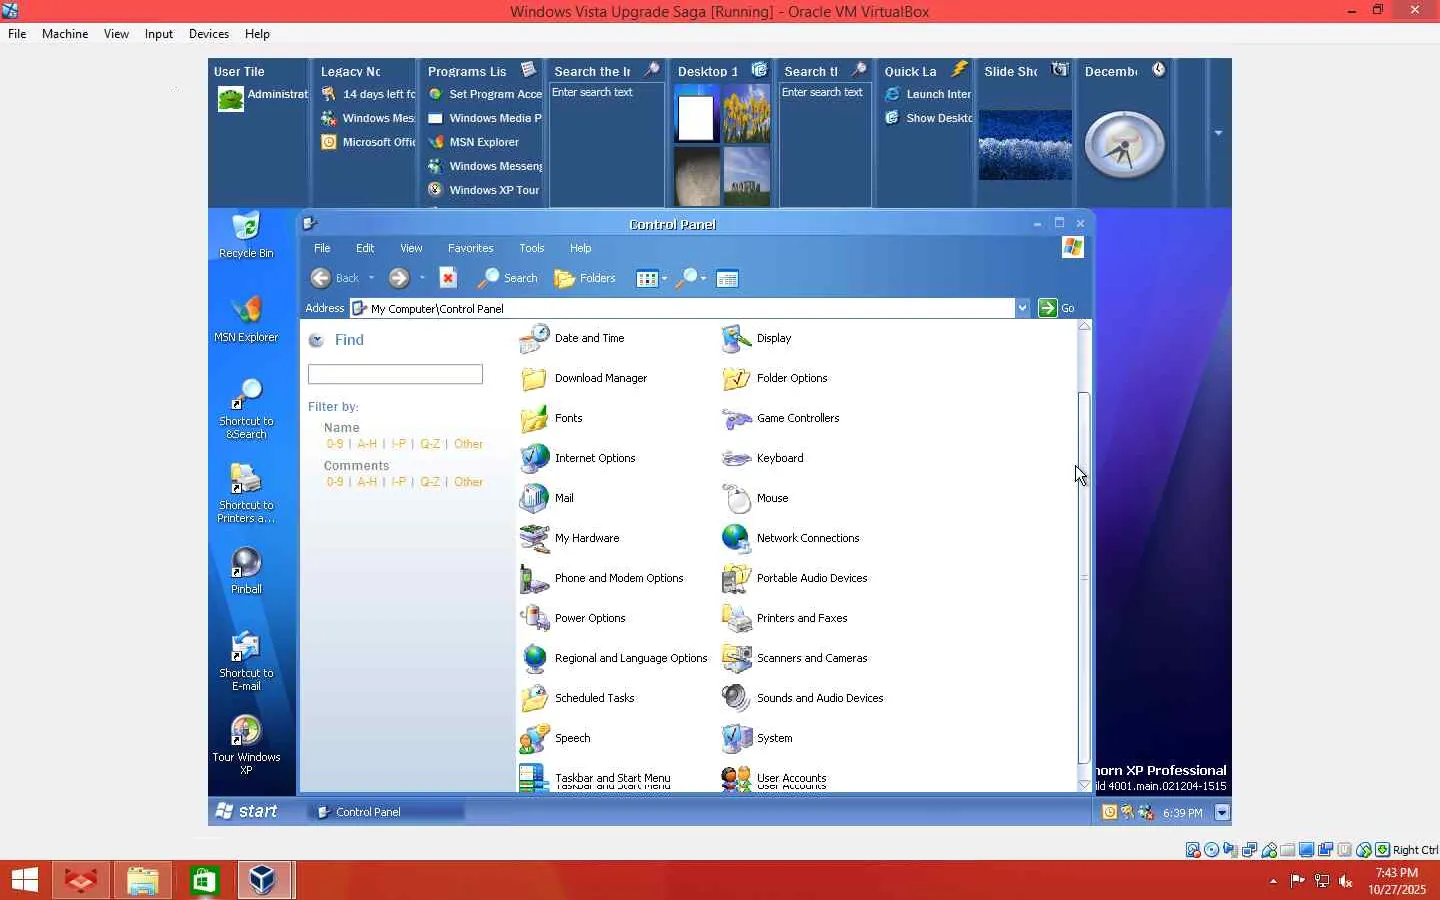Open Scheduled Tasks folder
Image resolution: width=1440 pixels, height=900 pixels.
click(x=577, y=698)
